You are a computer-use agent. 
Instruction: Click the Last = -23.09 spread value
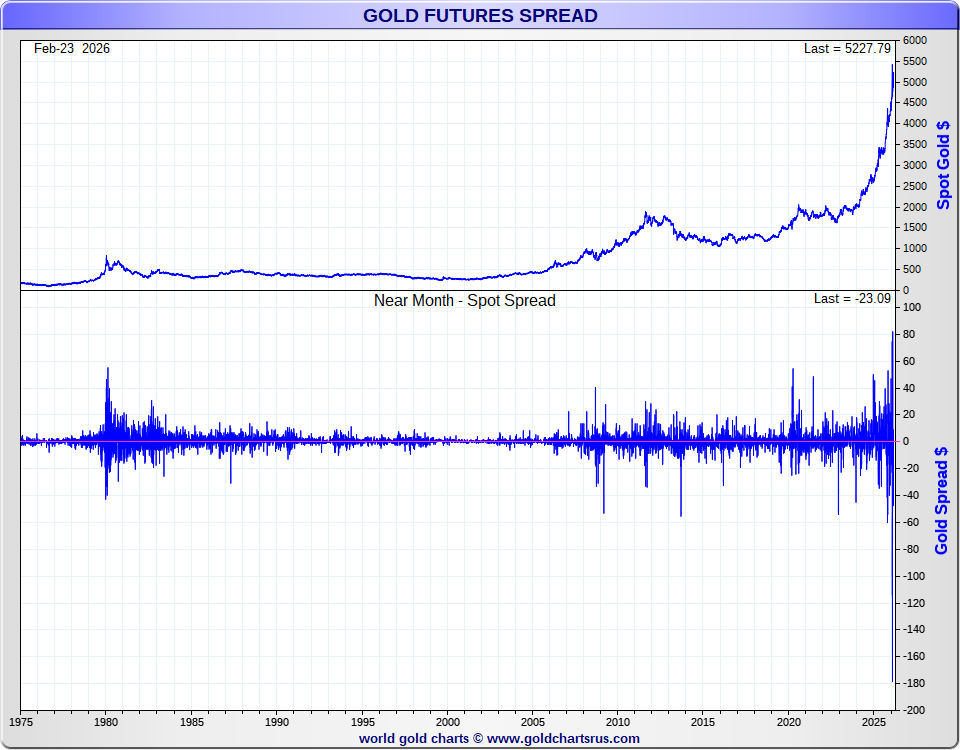click(851, 299)
